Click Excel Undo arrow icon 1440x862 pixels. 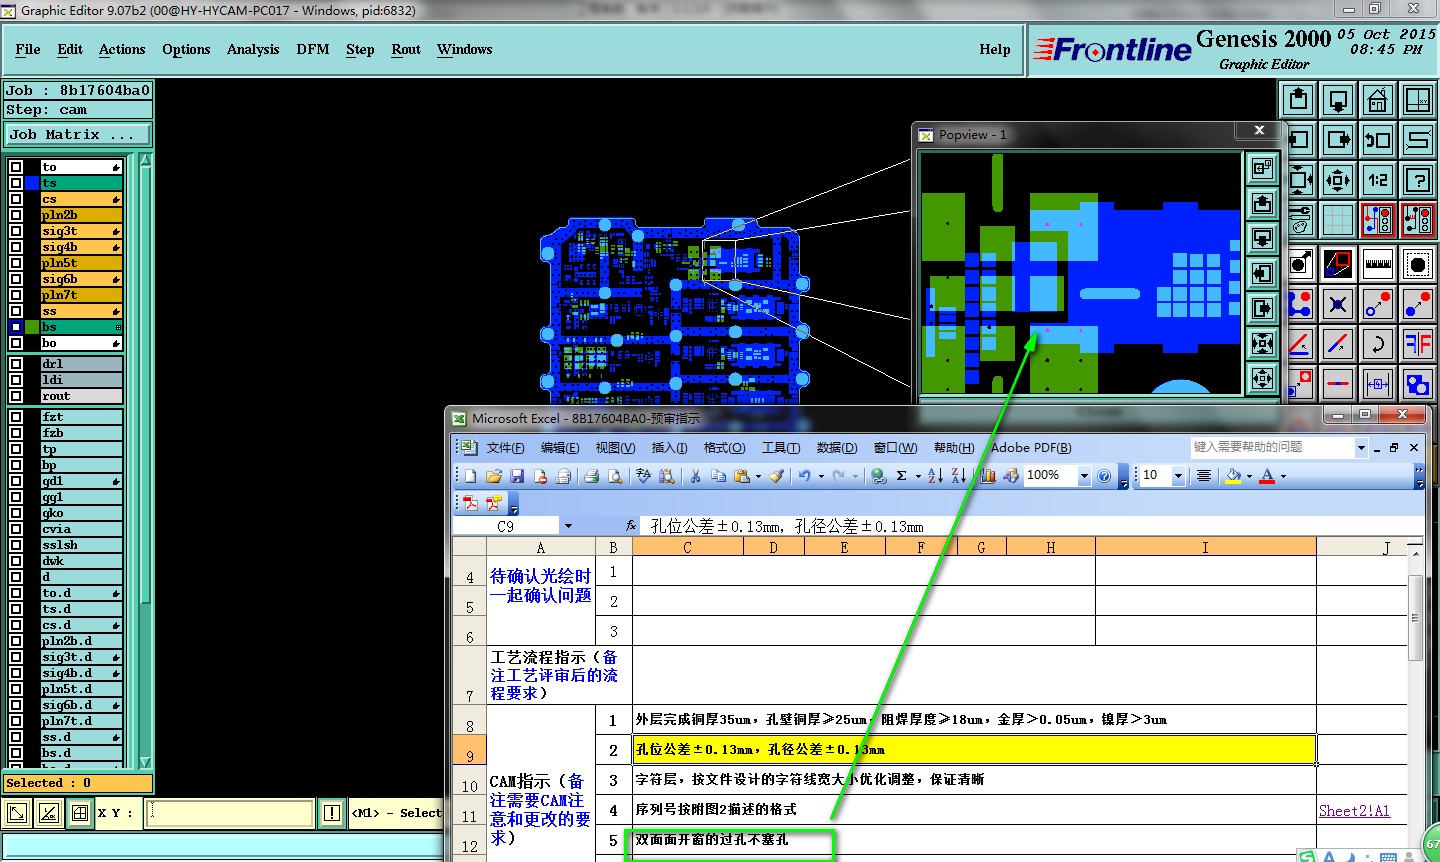pyautogui.click(x=804, y=476)
